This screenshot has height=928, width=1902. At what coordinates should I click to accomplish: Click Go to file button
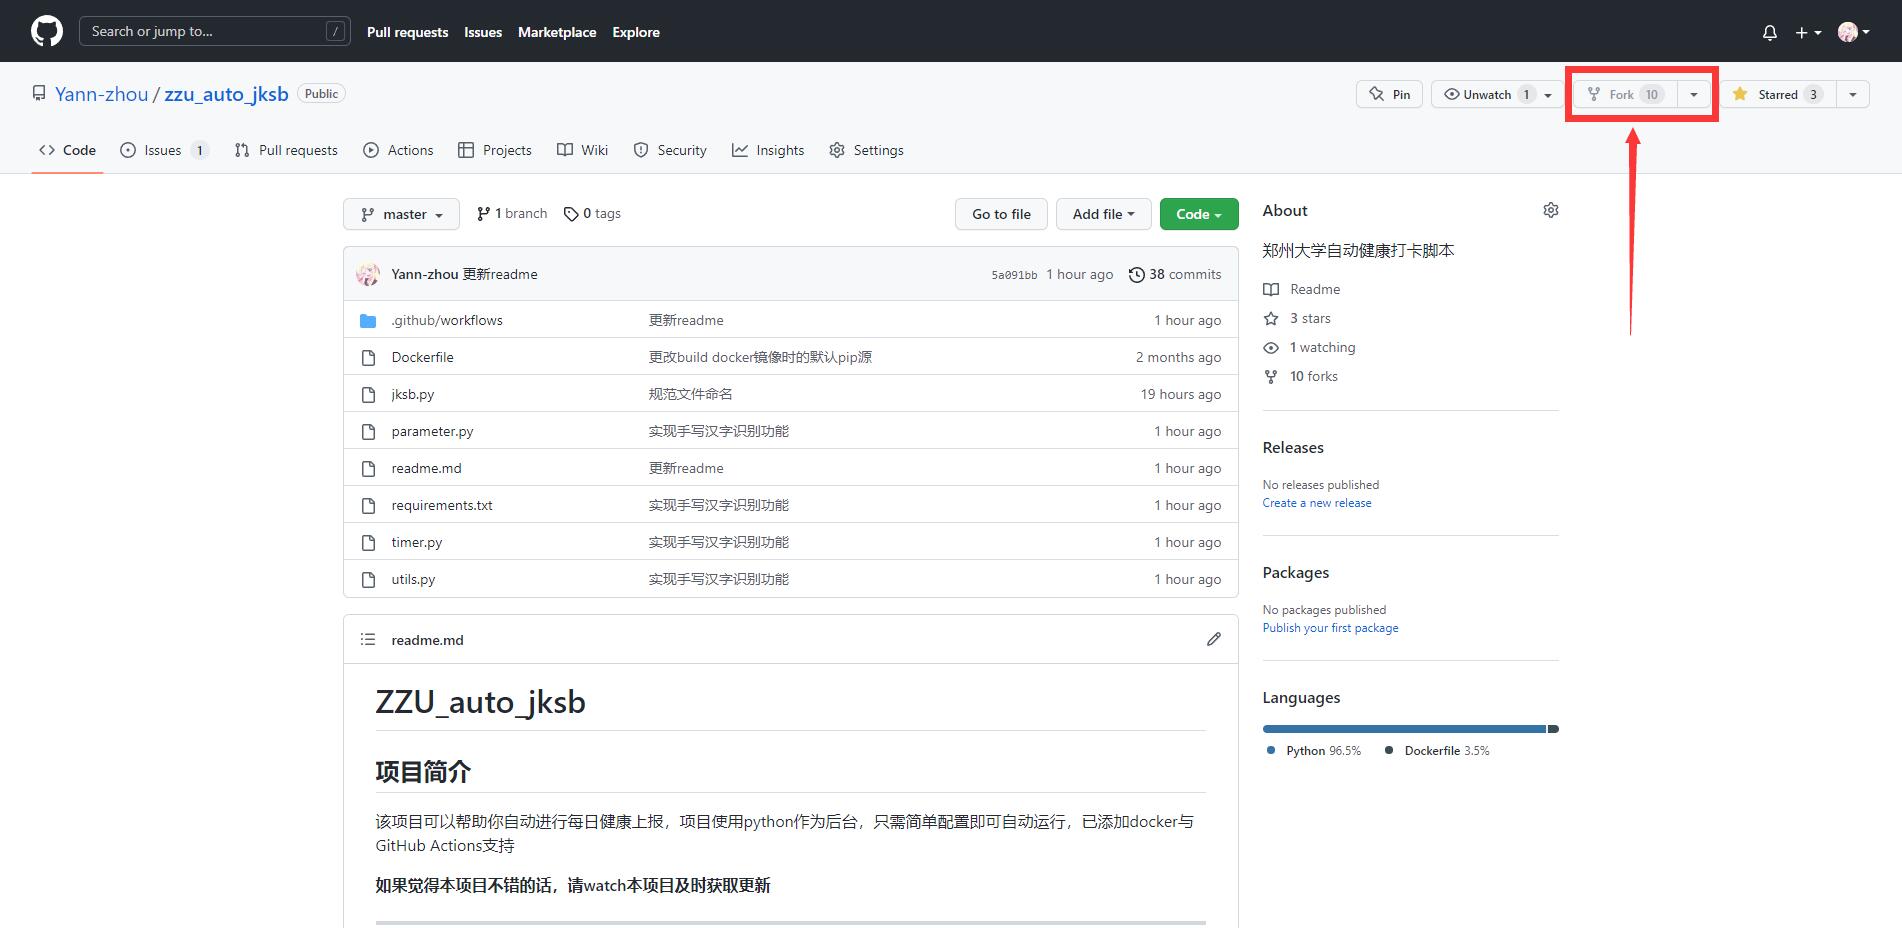pyautogui.click(x=1001, y=214)
